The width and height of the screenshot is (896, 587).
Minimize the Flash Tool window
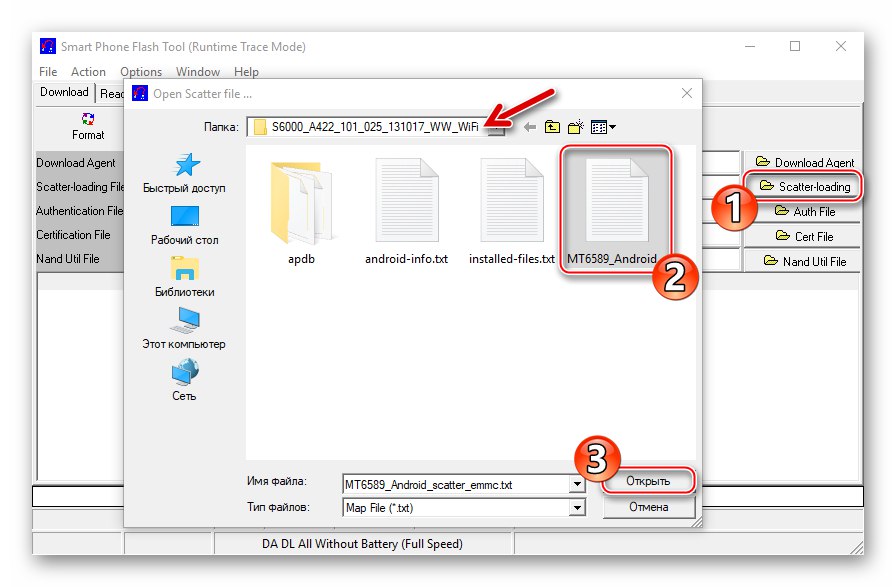click(x=750, y=46)
